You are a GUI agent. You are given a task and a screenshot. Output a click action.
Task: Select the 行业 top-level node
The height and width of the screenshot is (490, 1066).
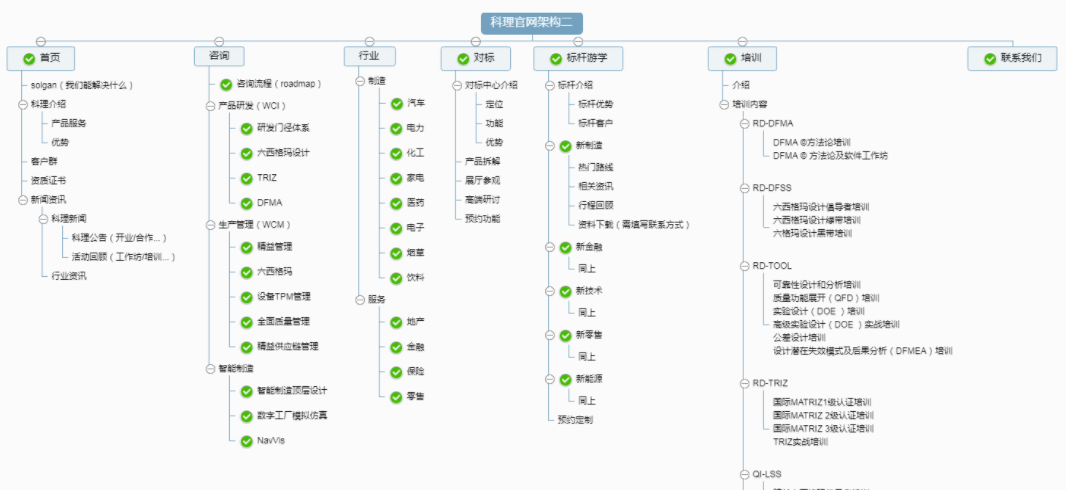coord(368,56)
